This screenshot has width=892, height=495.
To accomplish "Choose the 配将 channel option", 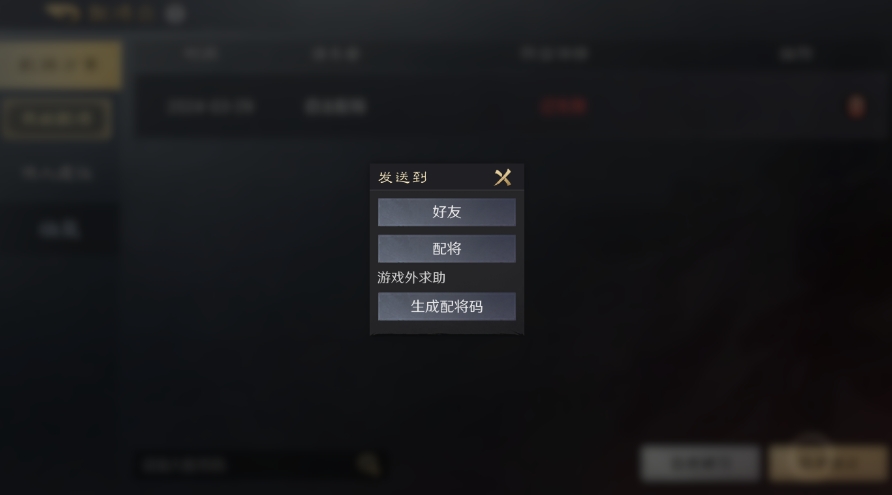I will 447,249.
